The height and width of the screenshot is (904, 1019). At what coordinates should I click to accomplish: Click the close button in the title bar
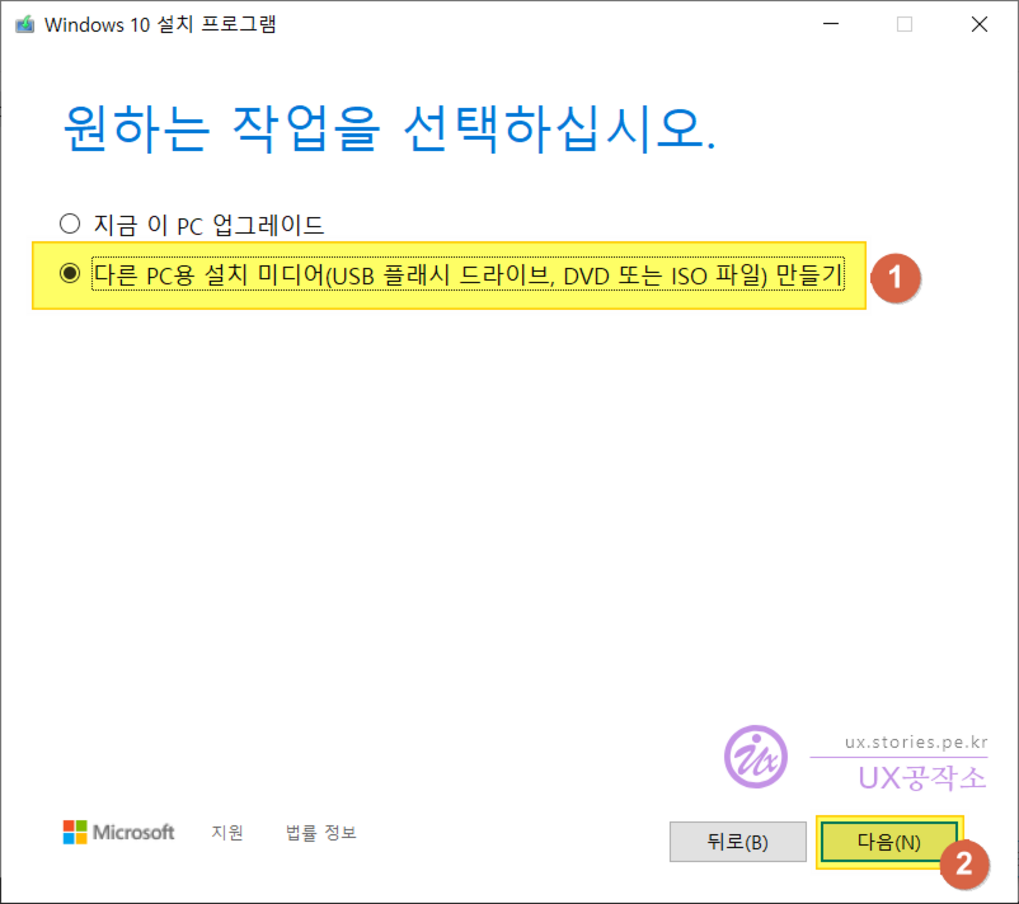(x=979, y=23)
